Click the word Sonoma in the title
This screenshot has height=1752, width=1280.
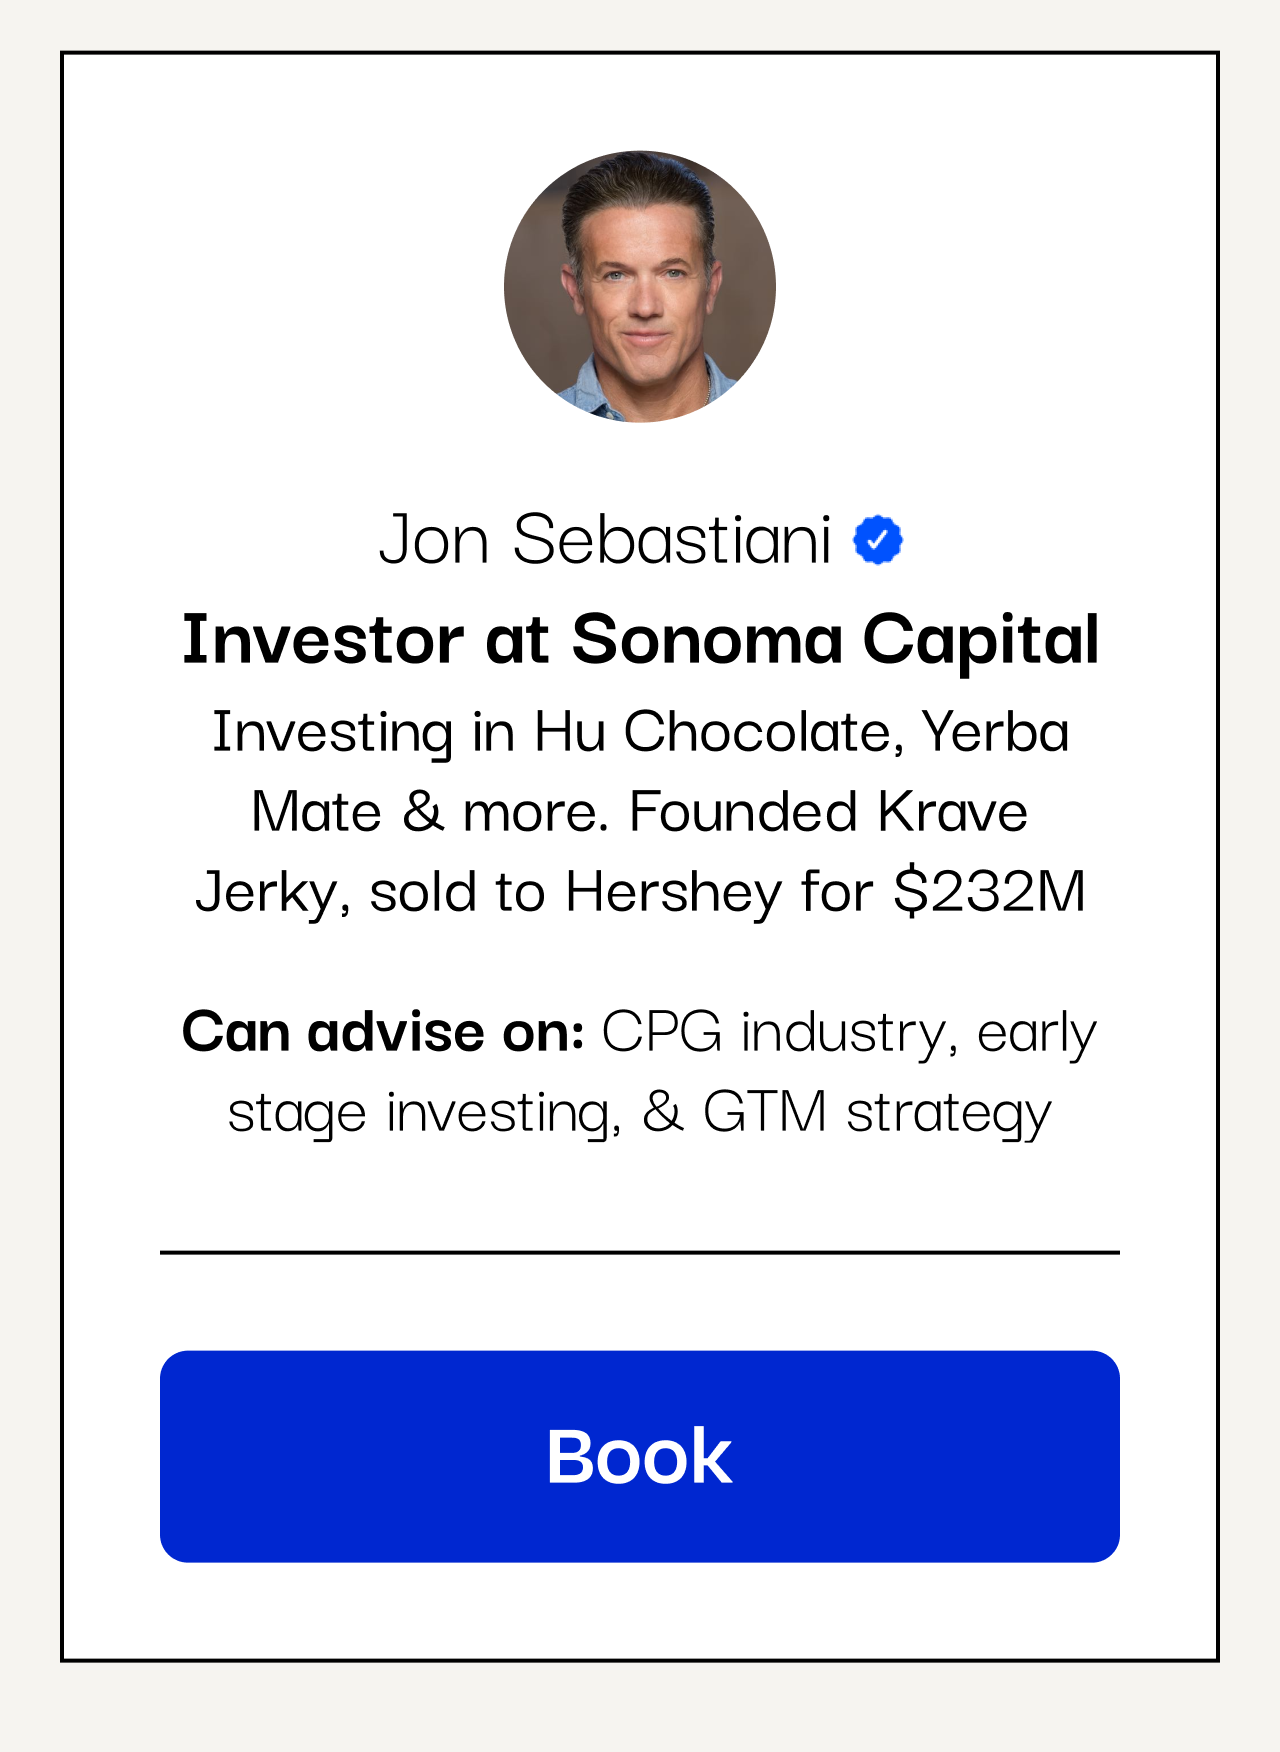(x=707, y=640)
